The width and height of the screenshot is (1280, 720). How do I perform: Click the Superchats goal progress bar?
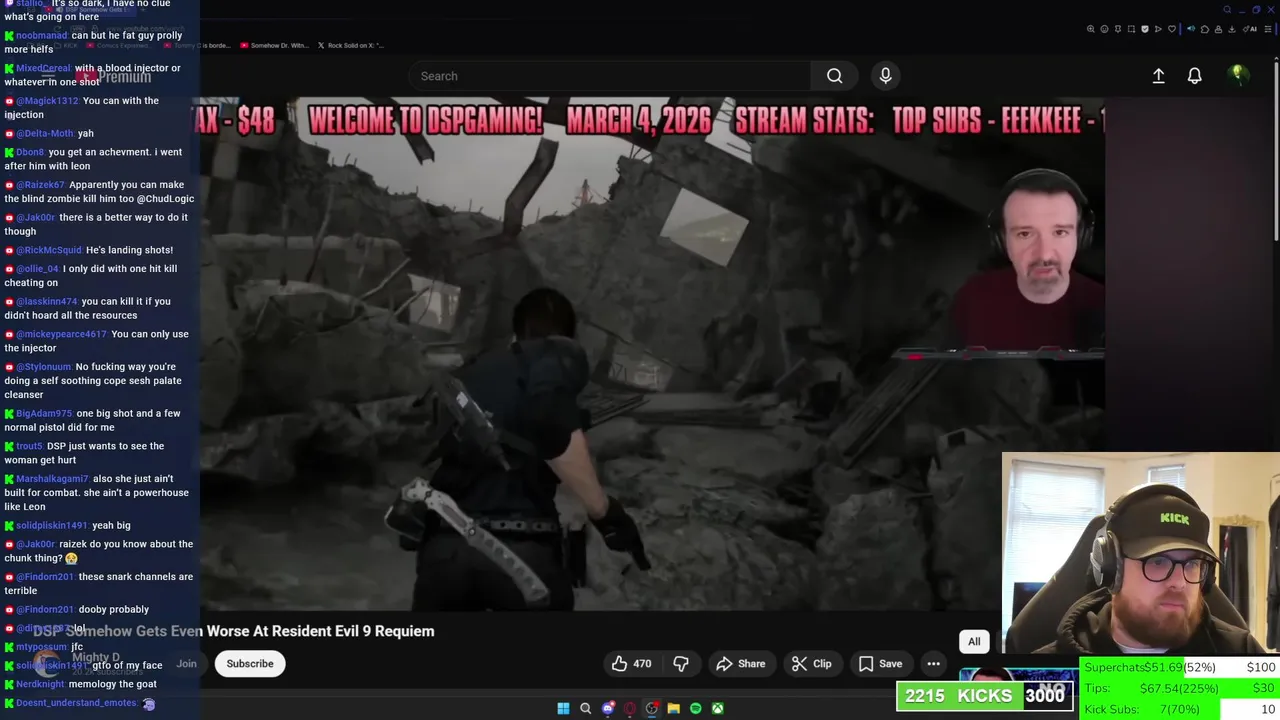click(x=1180, y=667)
